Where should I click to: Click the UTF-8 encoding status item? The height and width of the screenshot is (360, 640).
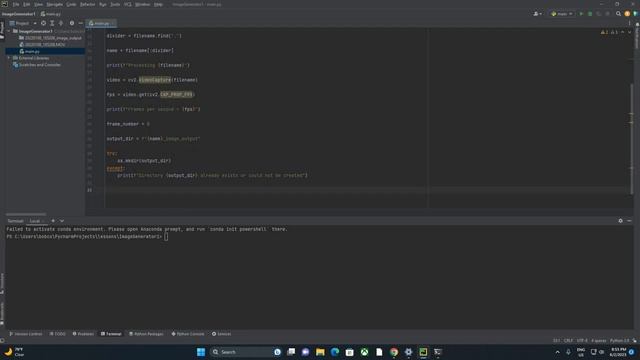582,340
